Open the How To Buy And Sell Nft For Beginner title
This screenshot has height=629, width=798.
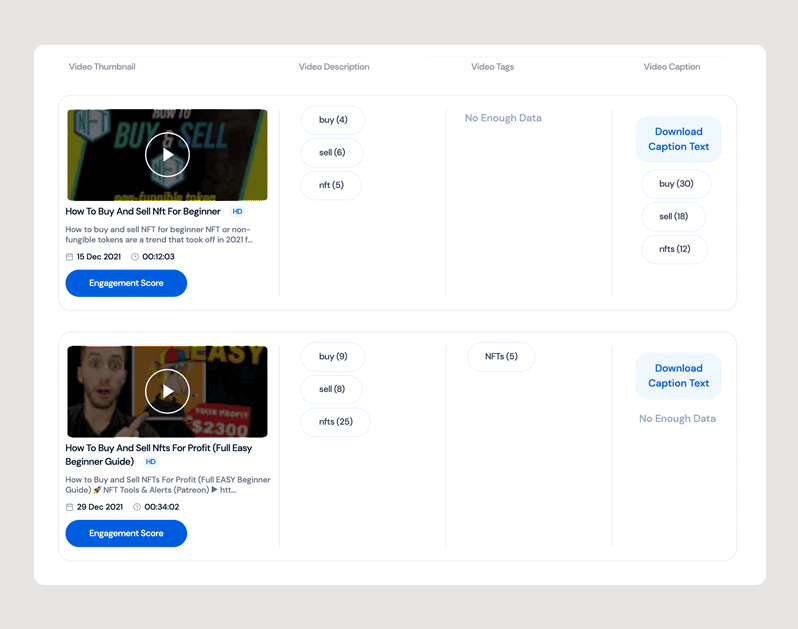[x=143, y=212]
